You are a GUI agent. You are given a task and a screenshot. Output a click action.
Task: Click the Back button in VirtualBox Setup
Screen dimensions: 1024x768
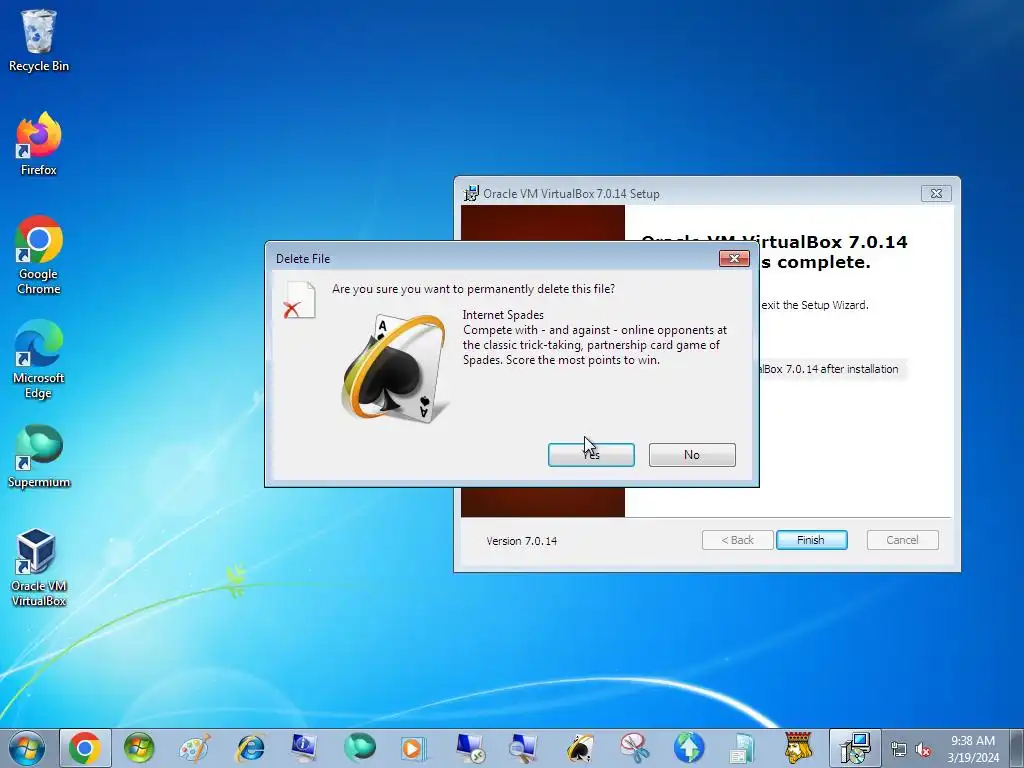pos(737,540)
